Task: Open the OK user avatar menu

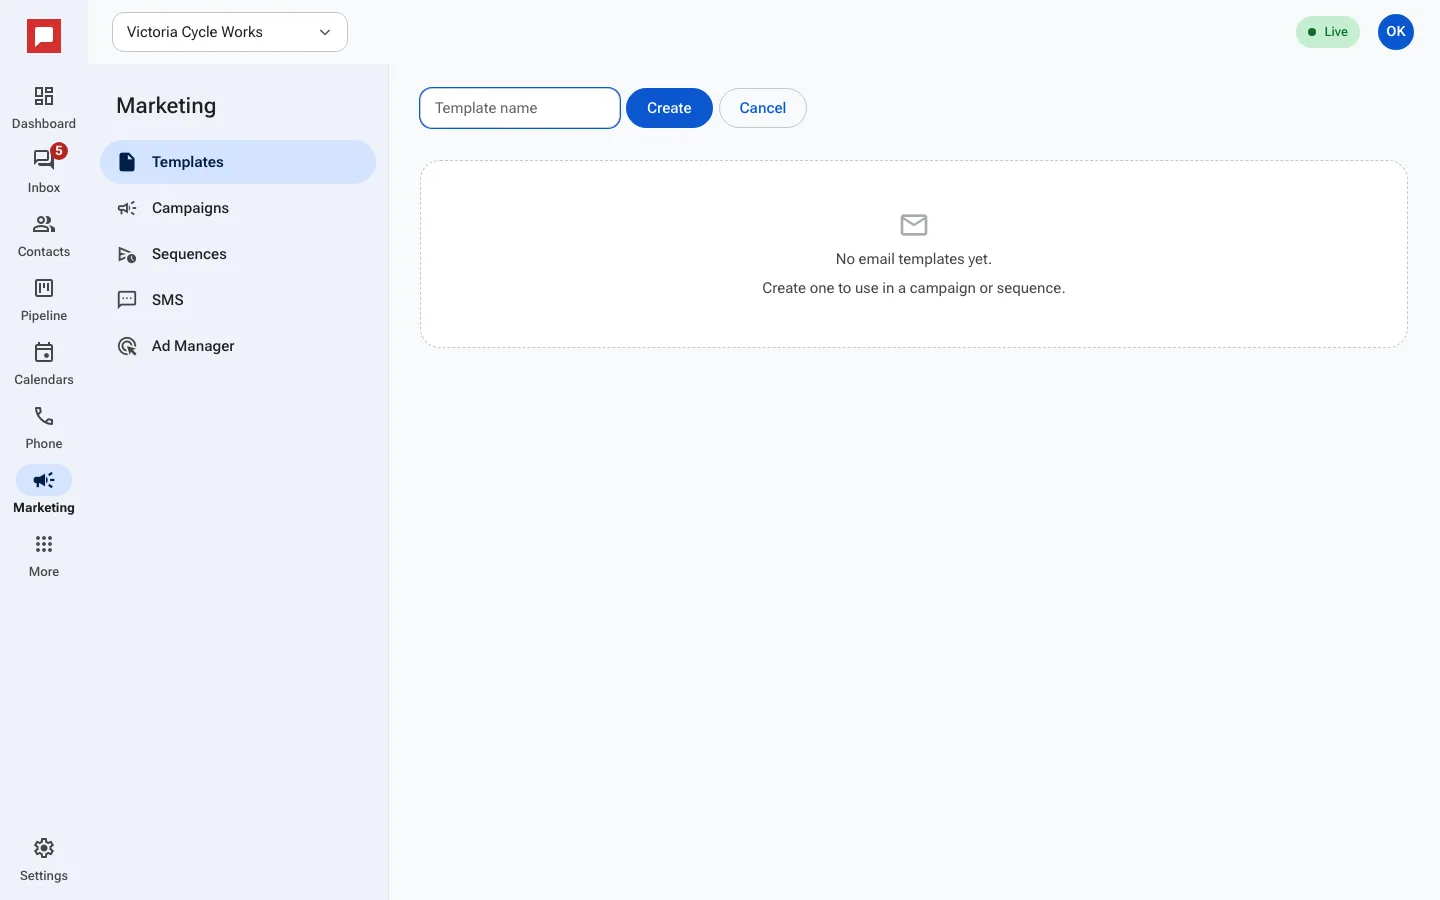Action: click(x=1396, y=32)
